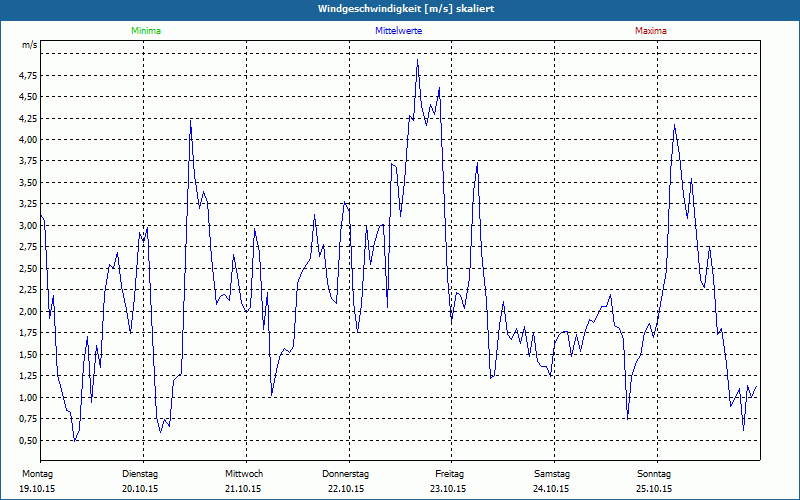
Task: Click the date 20.10.15
Action: click(140, 489)
